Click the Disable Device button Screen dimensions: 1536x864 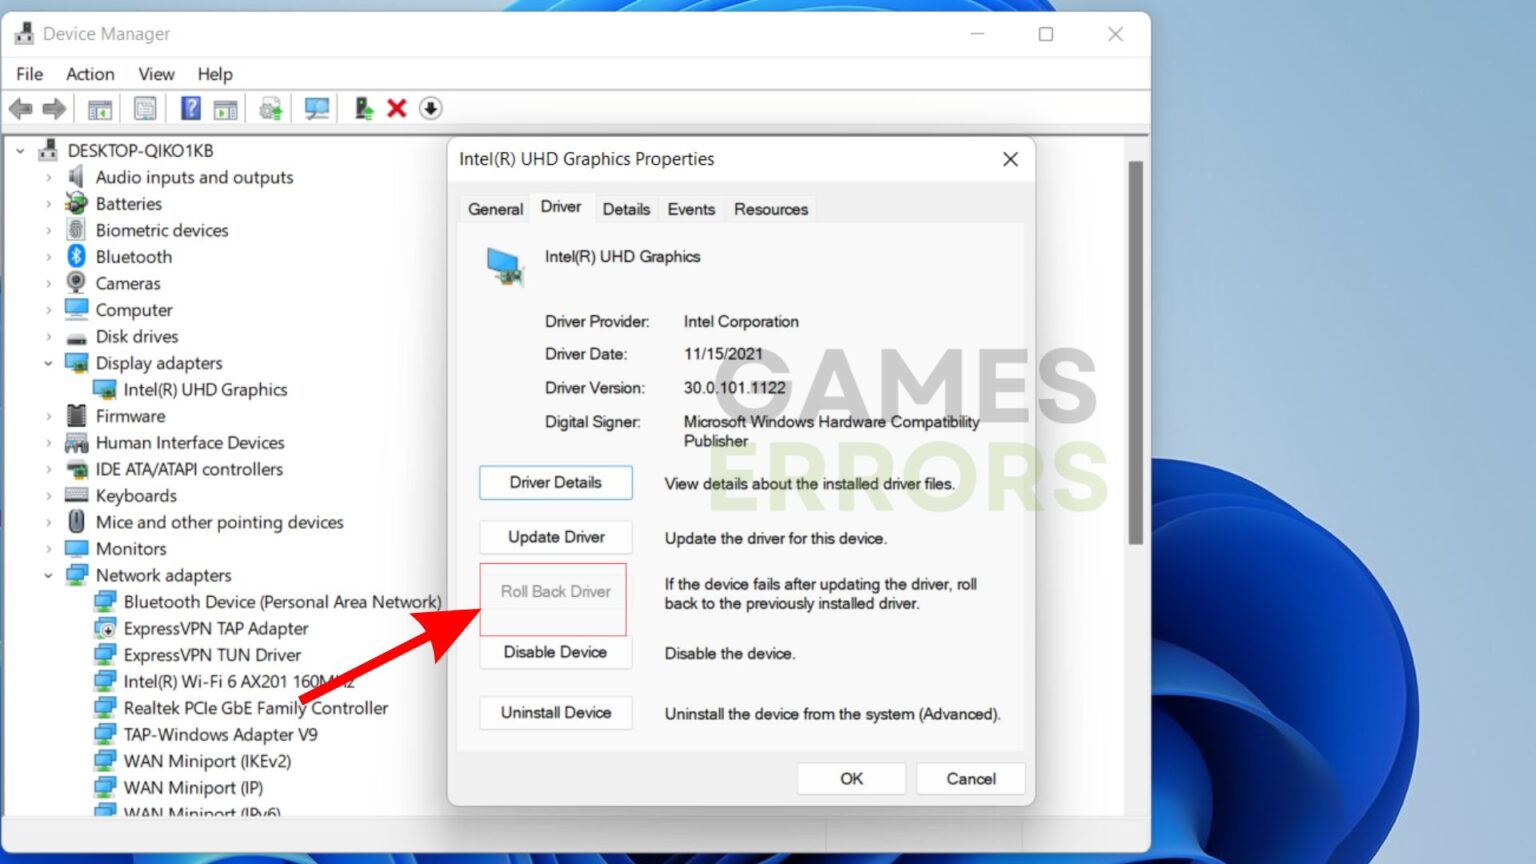(555, 652)
